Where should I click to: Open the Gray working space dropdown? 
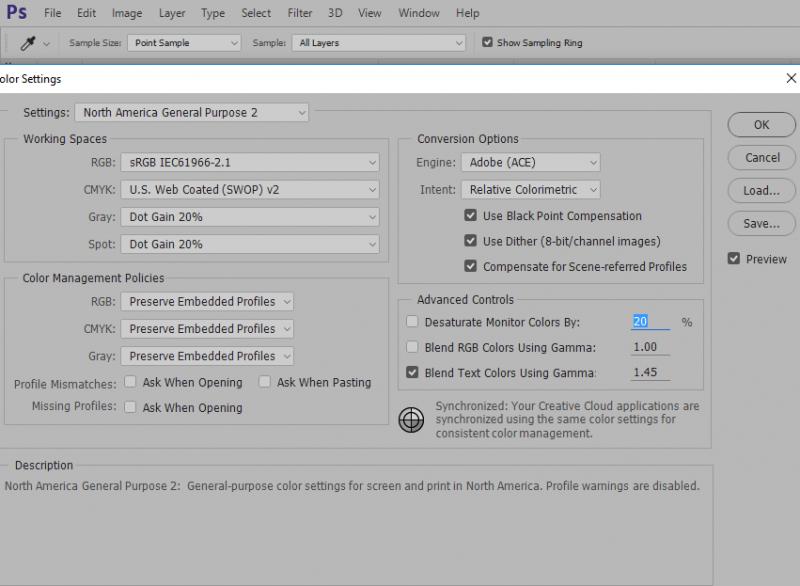(x=250, y=217)
